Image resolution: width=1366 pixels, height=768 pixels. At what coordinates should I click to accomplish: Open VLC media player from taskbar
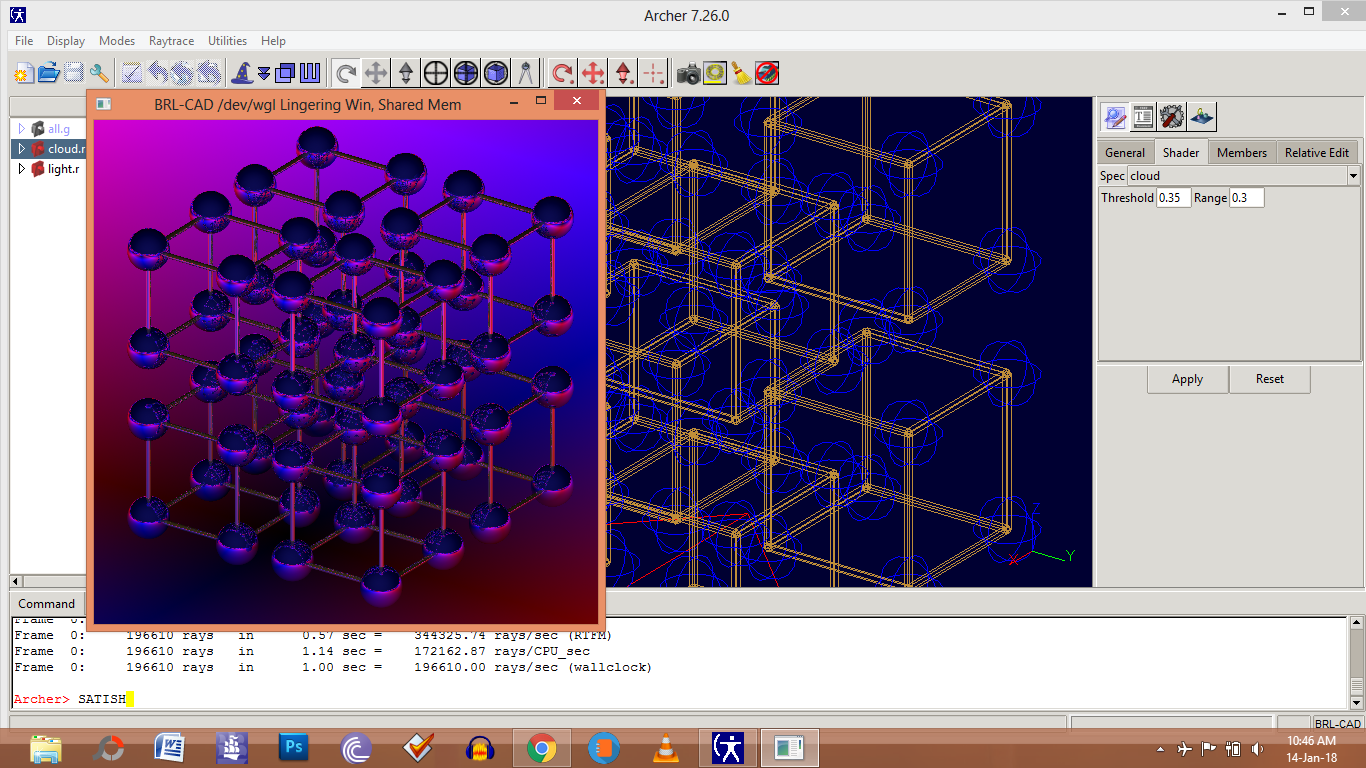(665, 748)
